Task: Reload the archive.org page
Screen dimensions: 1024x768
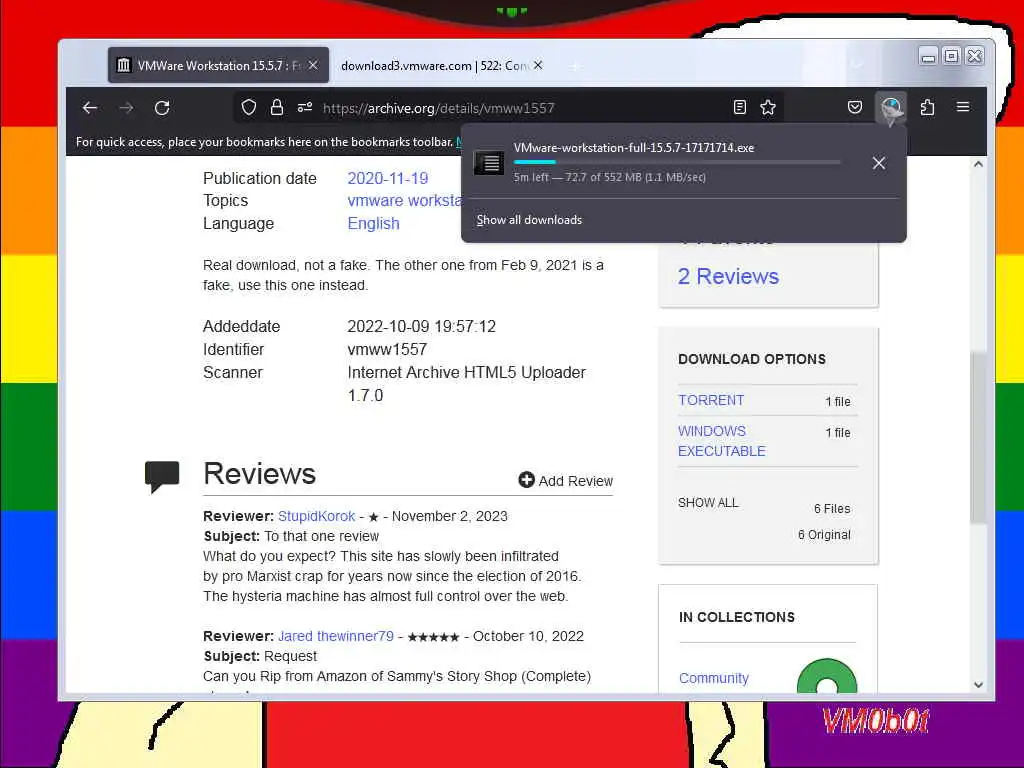Action: coord(162,108)
